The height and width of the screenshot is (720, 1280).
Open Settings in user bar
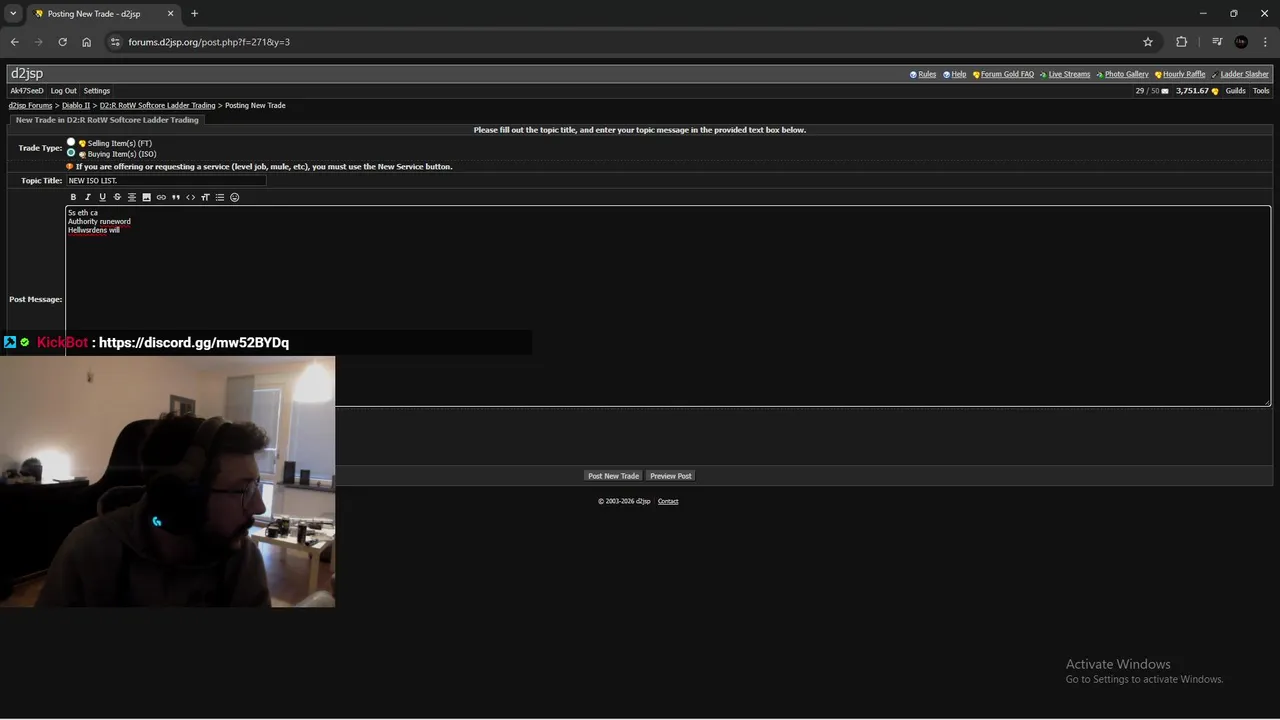(97, 91)
